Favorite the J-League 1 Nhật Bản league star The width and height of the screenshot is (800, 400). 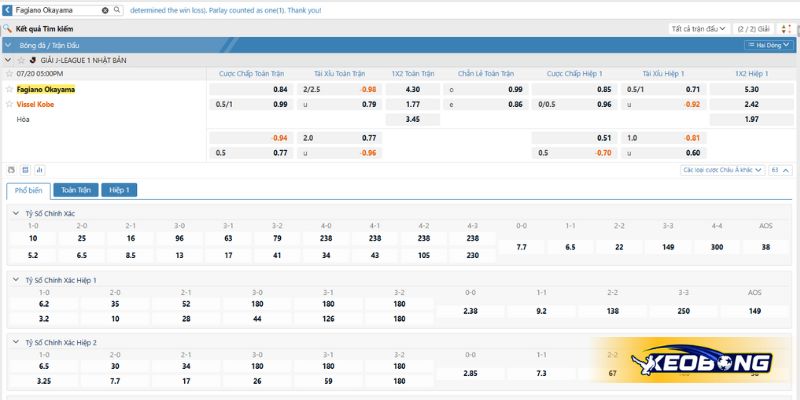(x=22, y=60)
